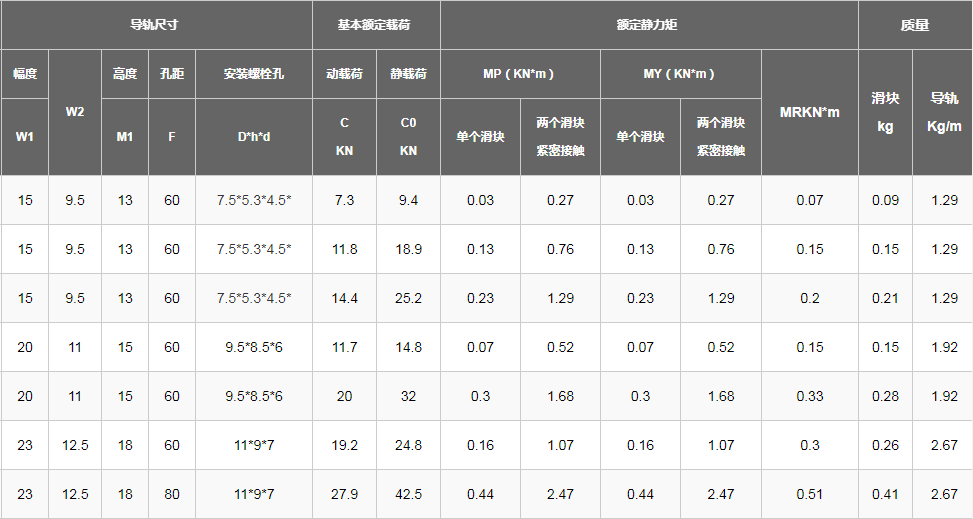Click the MRKN*m column header
This screenshot has height=519, width=973.
[x=809, y=112]
